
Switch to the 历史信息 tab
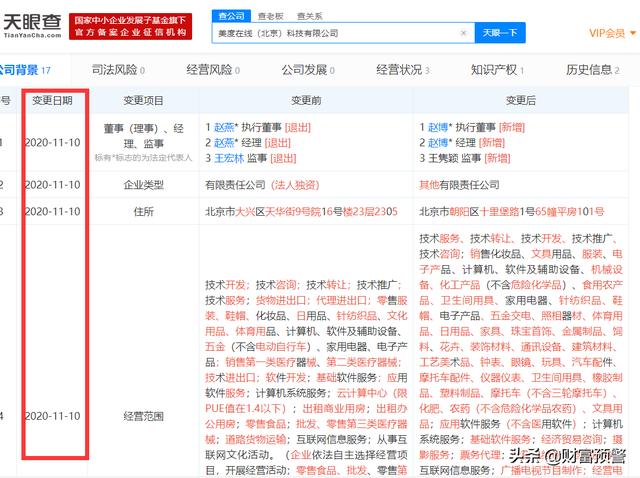tap(592, 70)
